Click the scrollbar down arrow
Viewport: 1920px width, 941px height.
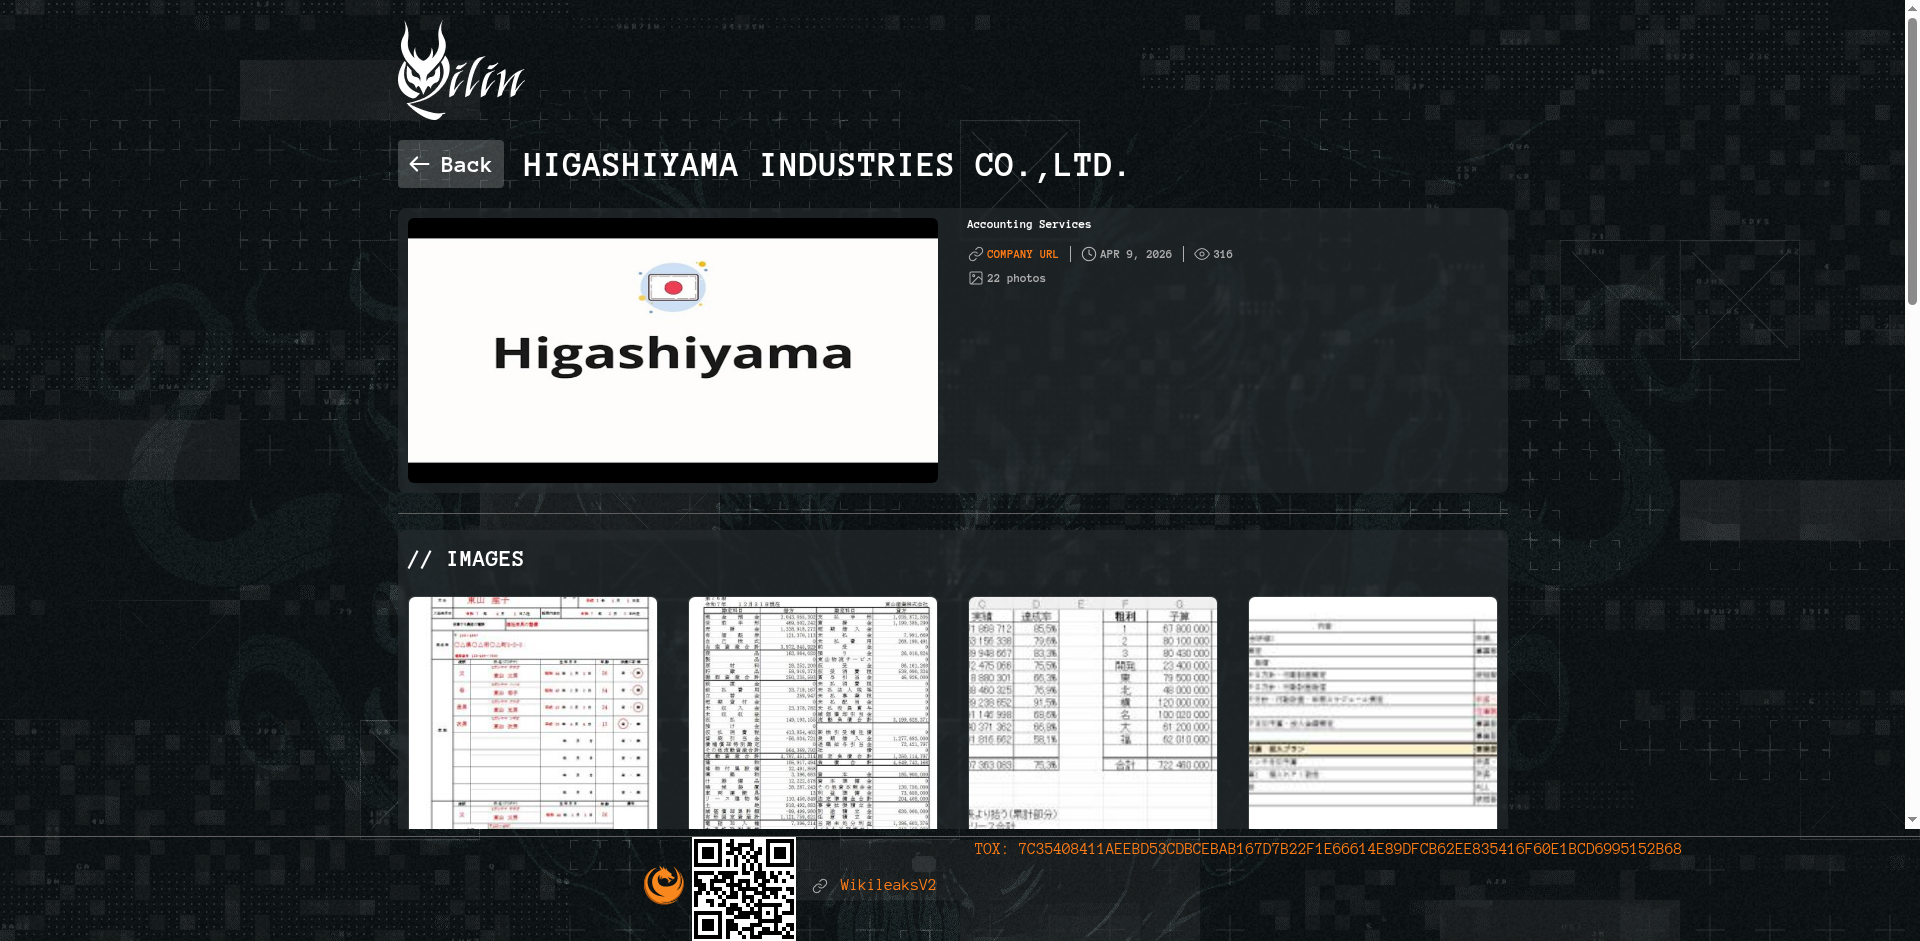point(1912,820)
